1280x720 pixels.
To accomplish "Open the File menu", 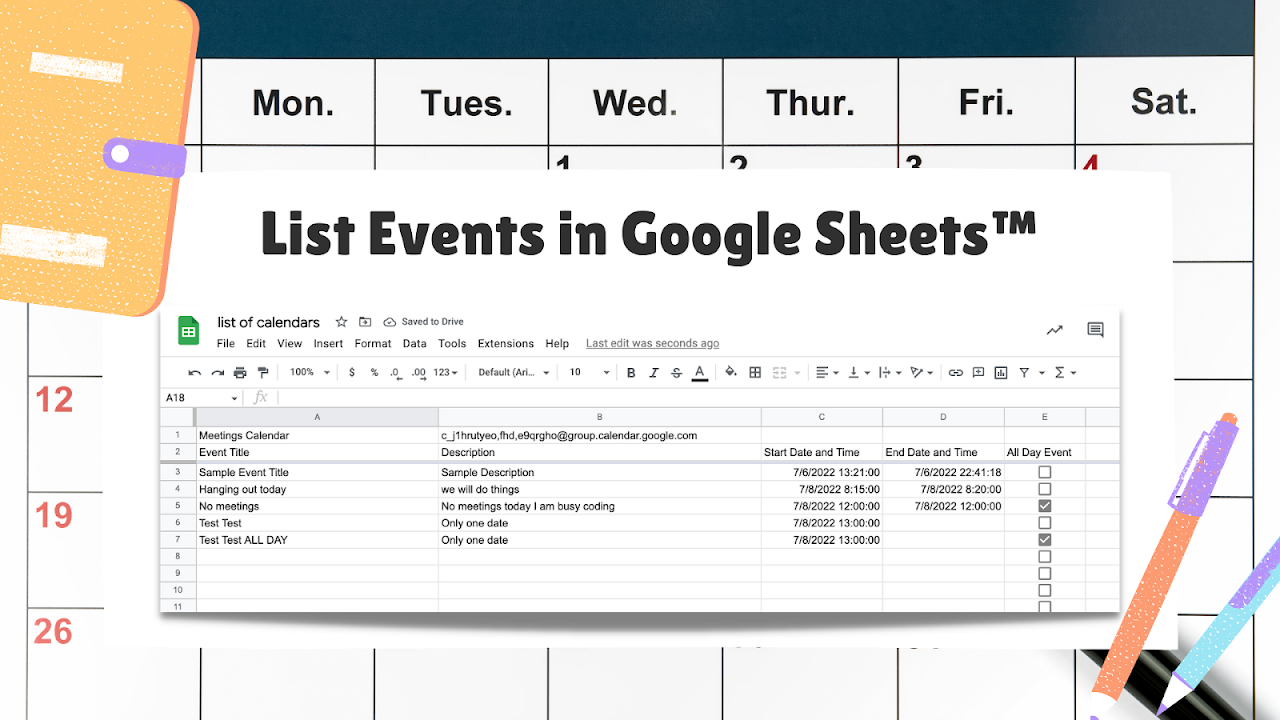I will pos(226,344).
